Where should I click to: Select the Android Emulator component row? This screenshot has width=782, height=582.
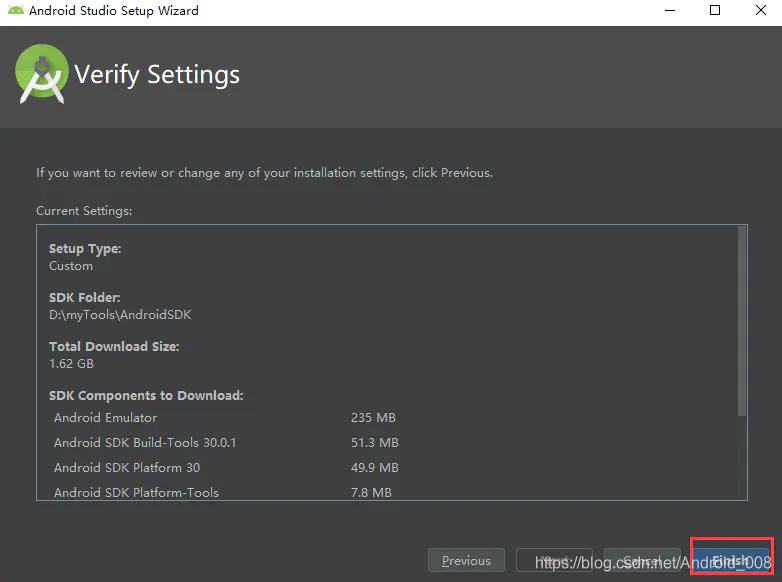coord(224,417)
